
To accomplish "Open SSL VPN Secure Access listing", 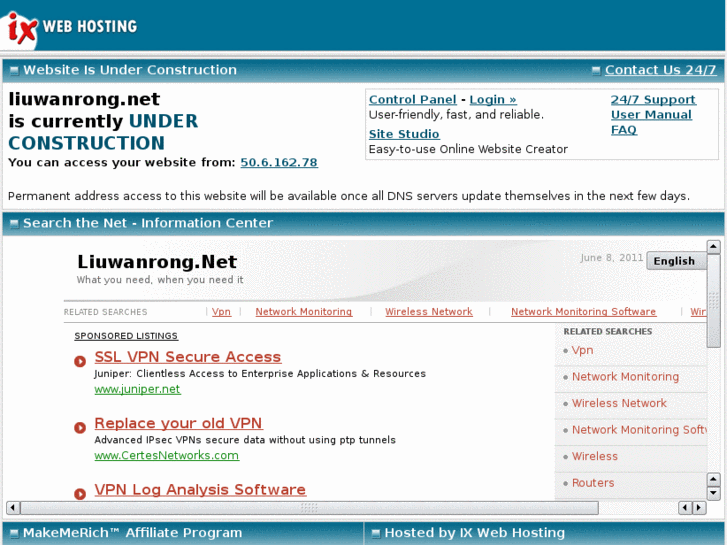I will (188, 357).
